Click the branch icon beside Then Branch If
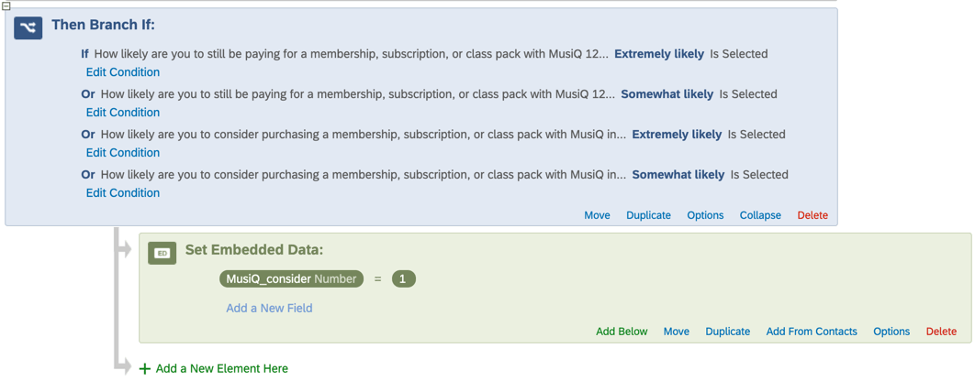The width and height of the screenshot is (974, 379). click(x=28, y=27)
